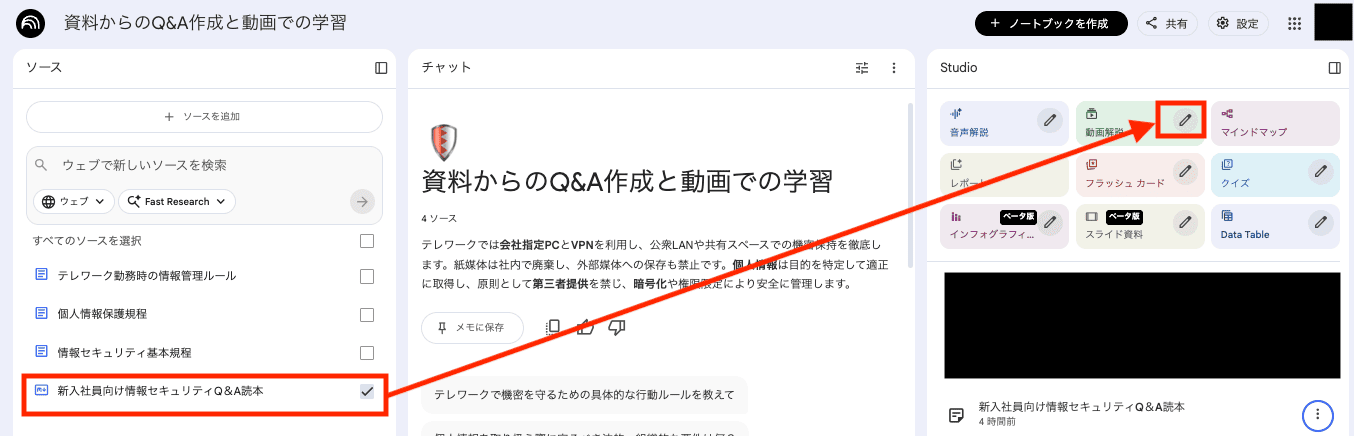The height and width of the screenshot is (436, 1354).
Task: Edit Data Table settings with pencil icon
Action: tap(1321, 222)
